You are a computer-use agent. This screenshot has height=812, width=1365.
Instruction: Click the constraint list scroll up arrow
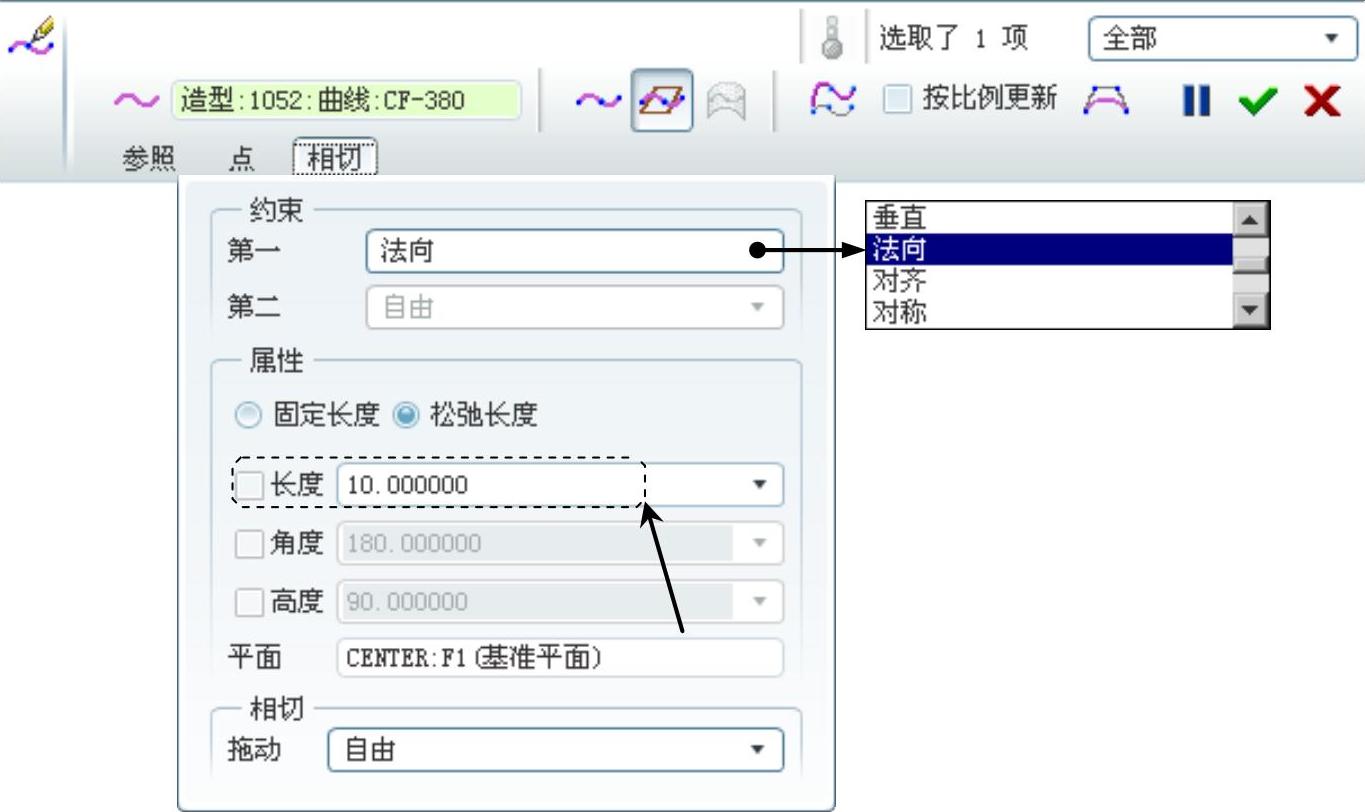point(1250,219)
